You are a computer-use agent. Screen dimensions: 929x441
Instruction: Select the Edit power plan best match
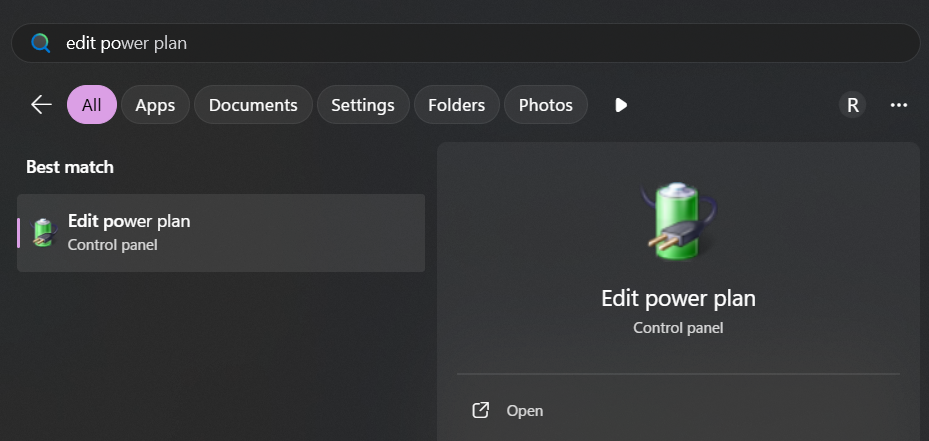[x=221, y=232]
